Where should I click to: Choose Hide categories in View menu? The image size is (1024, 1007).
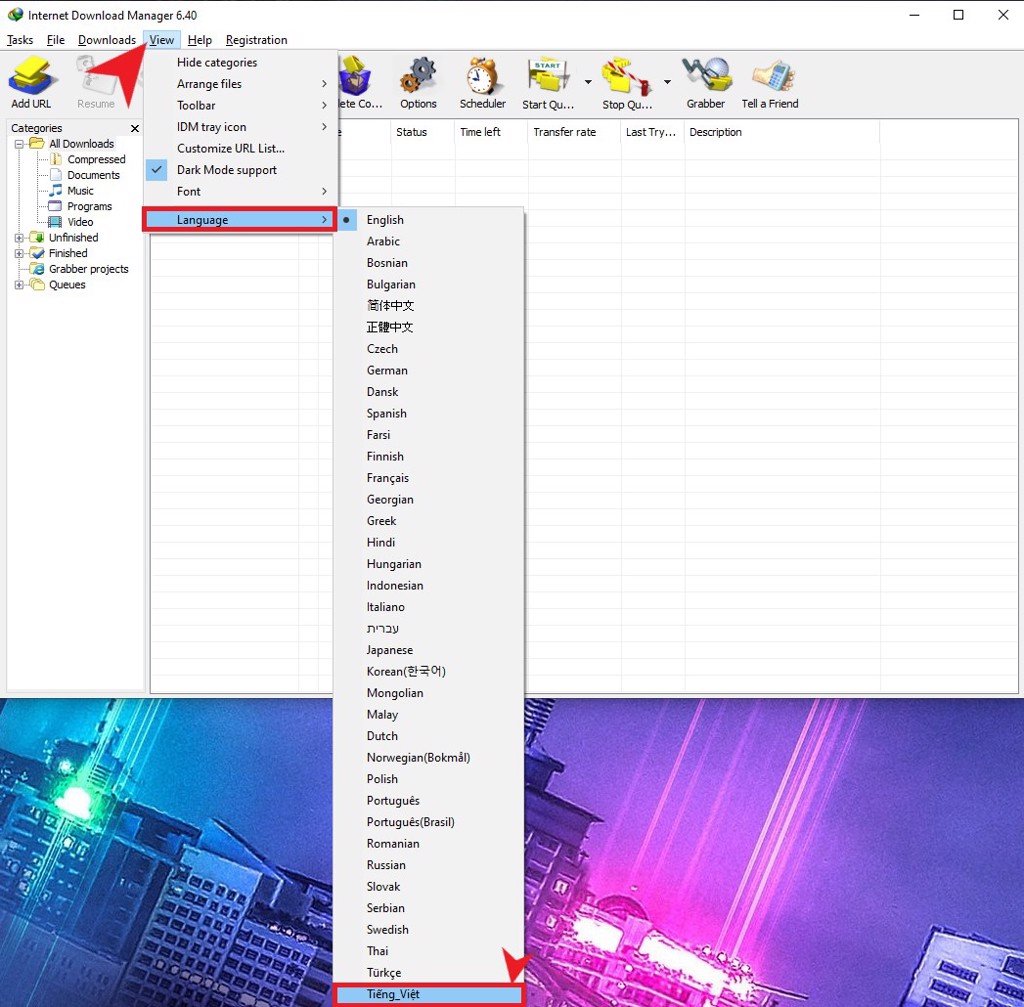[240, 62]
